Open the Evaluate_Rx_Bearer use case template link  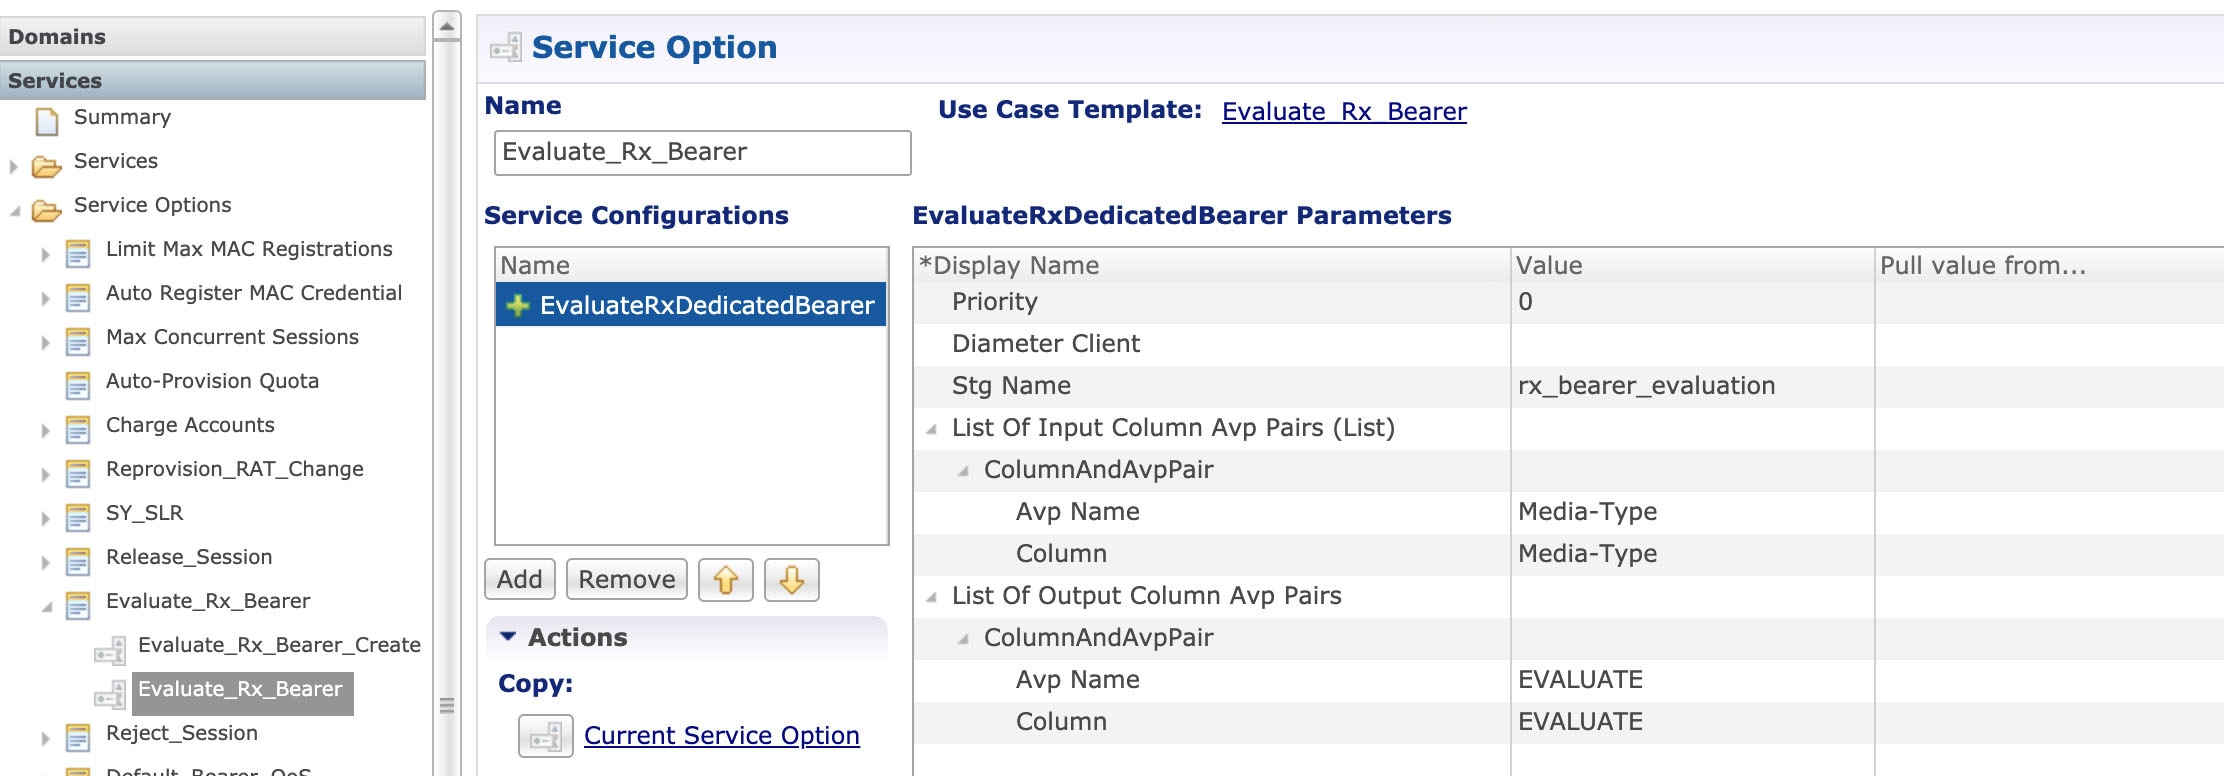point(1344,111)
